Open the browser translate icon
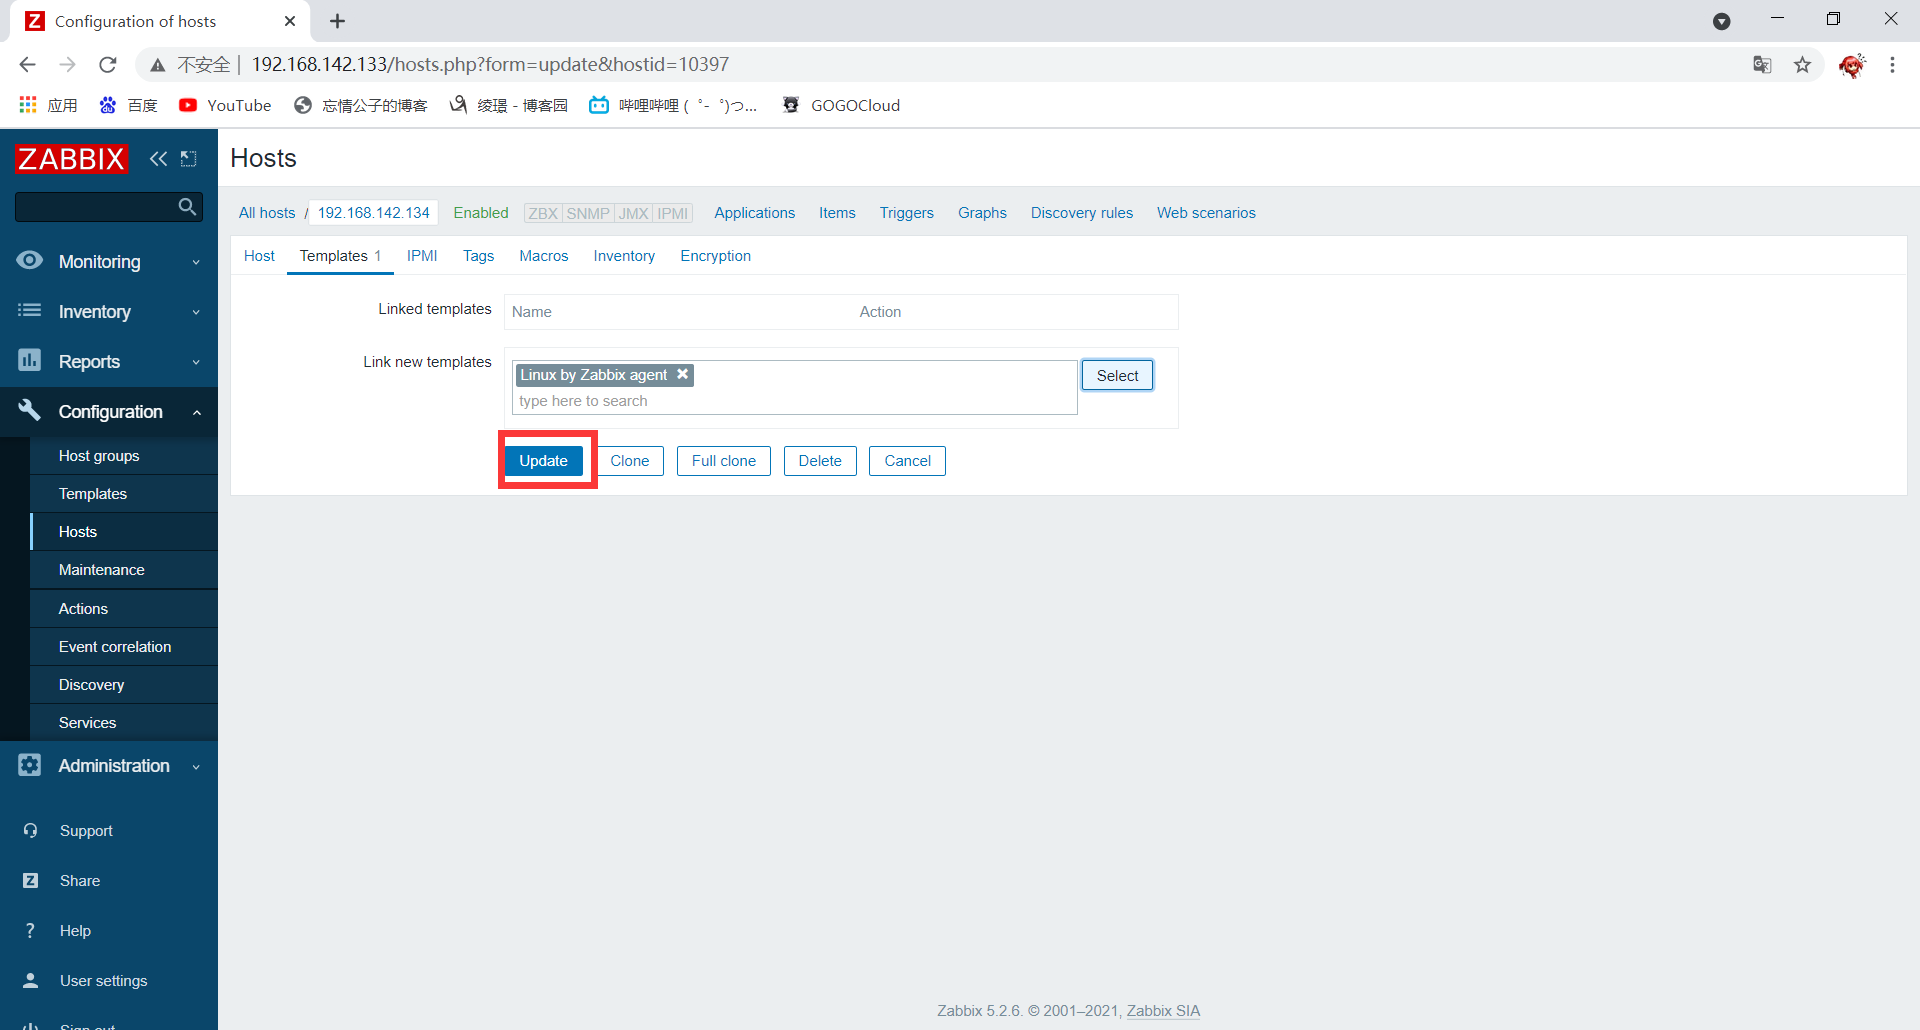The height and width of the screenshot is (1030, 1920). pos(1762,65)
